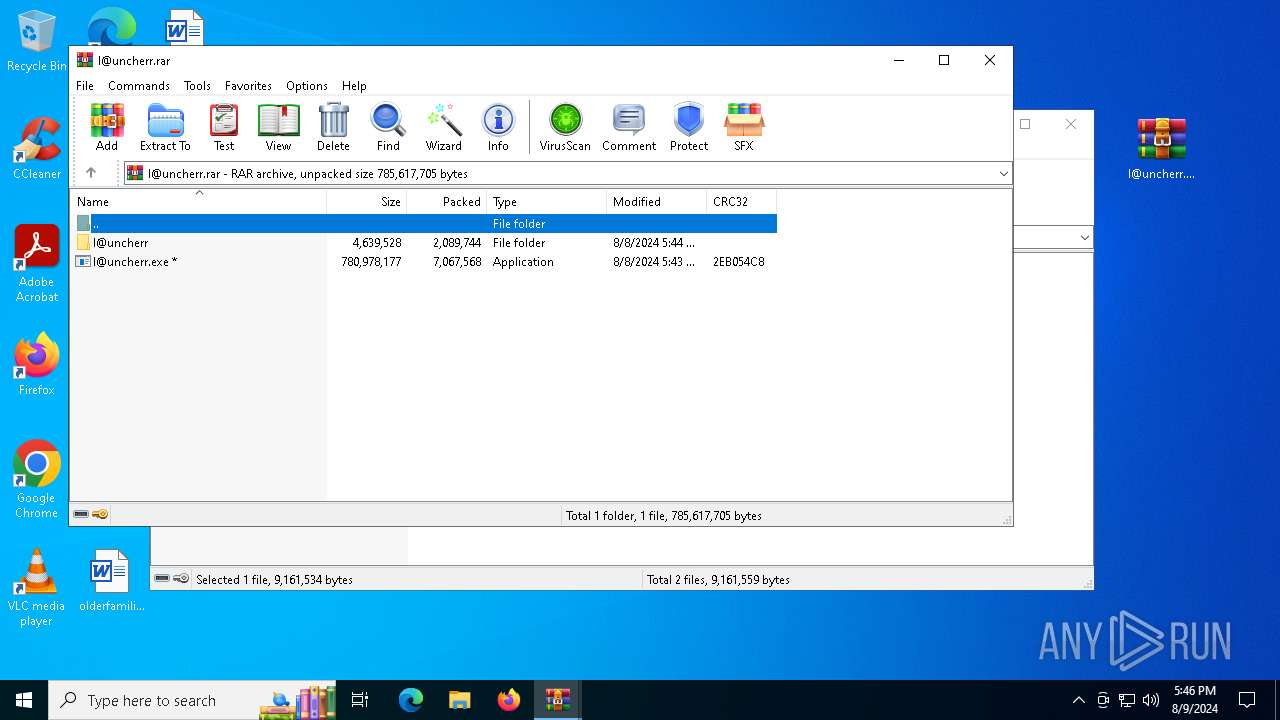Select the l@uncherr.exe file row
1280x720 pixels.
(424, 262)
